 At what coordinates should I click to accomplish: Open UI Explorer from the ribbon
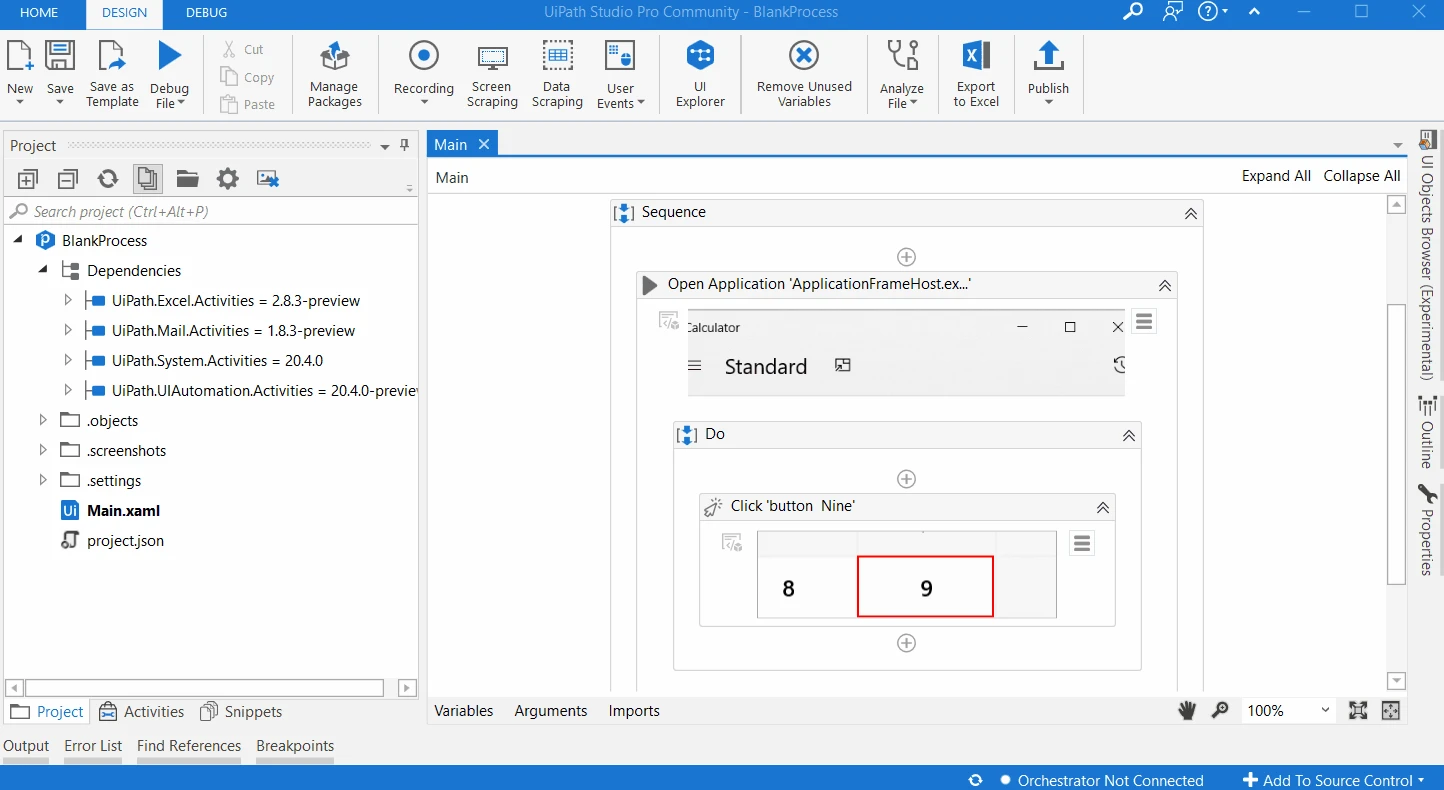(700, 74)
